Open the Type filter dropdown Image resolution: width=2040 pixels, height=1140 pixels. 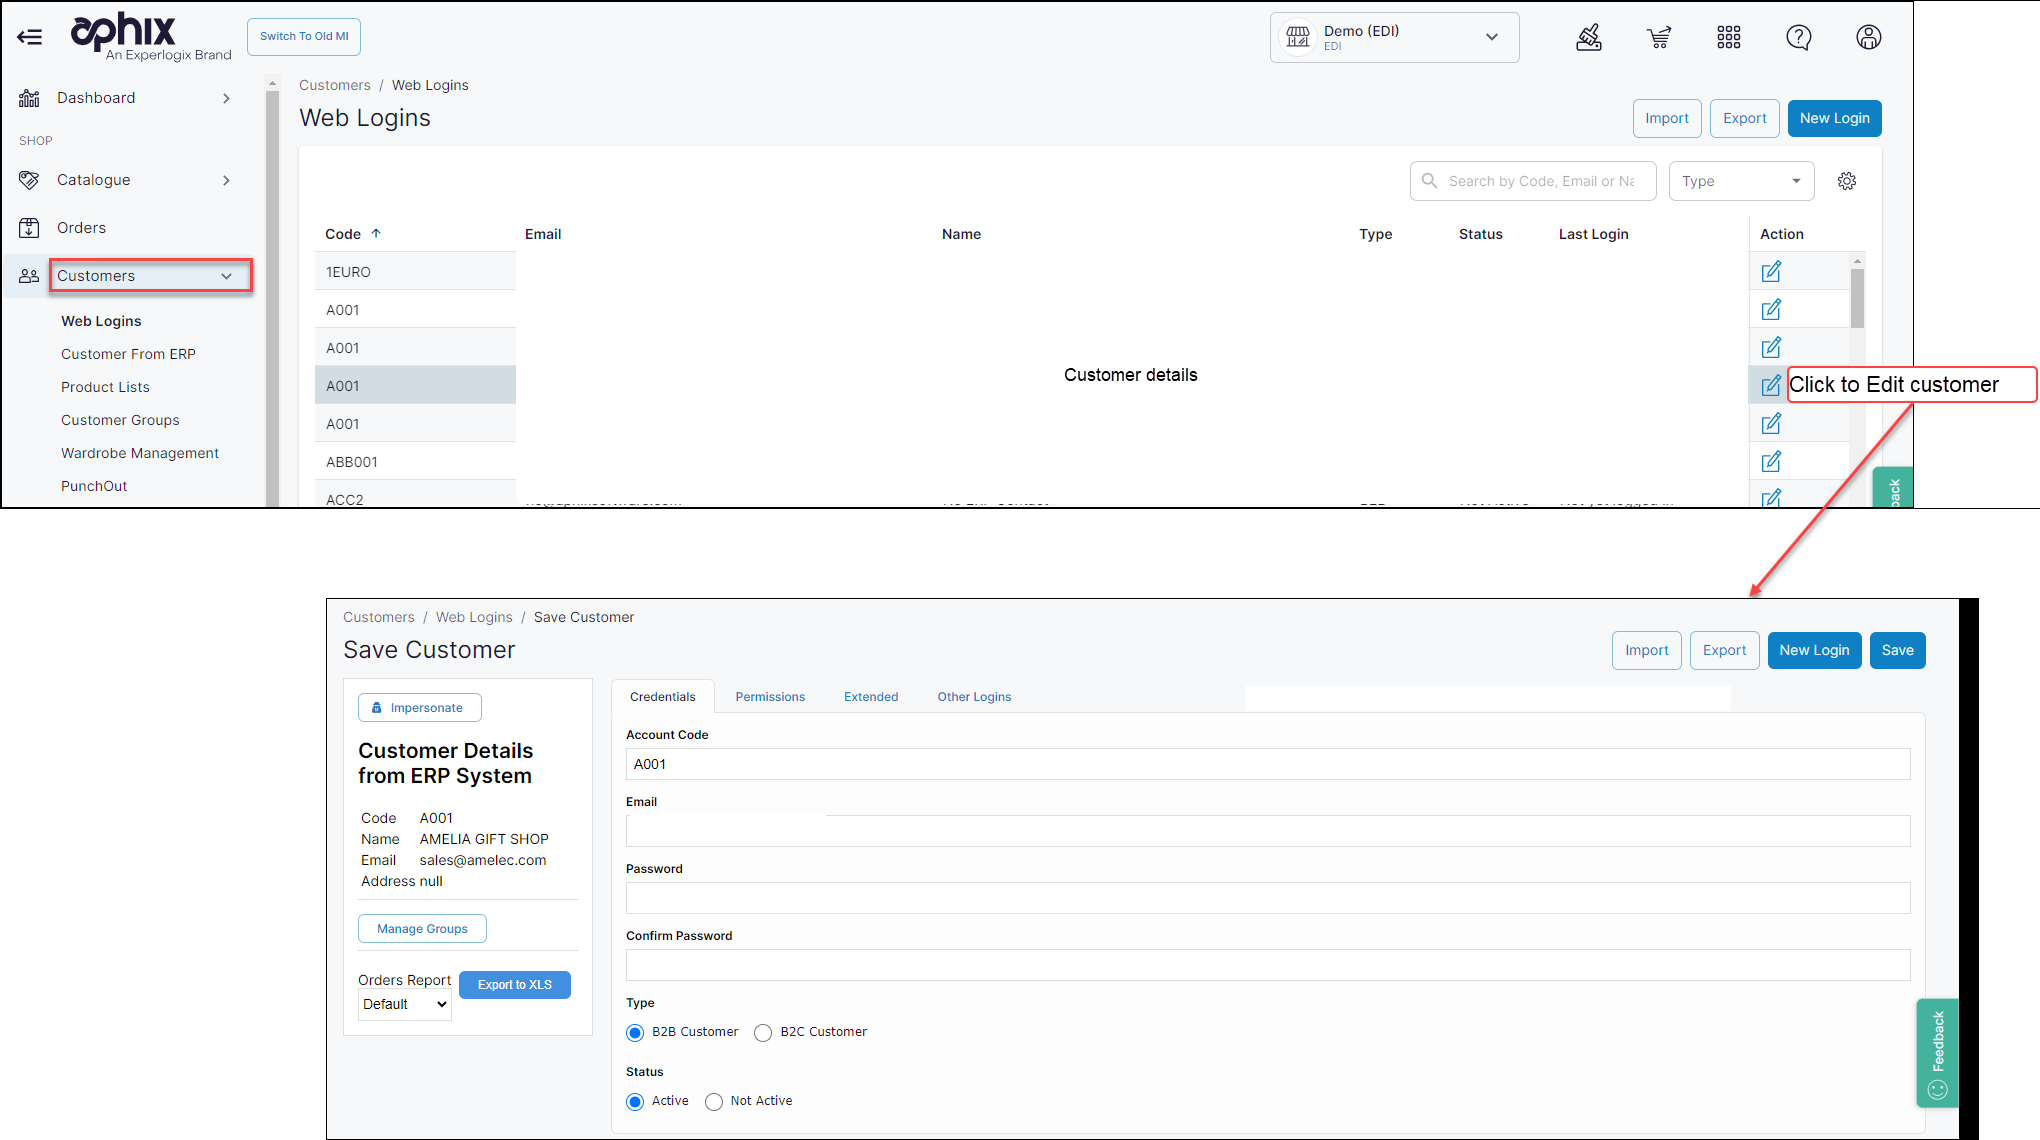tap(1741, 181)
